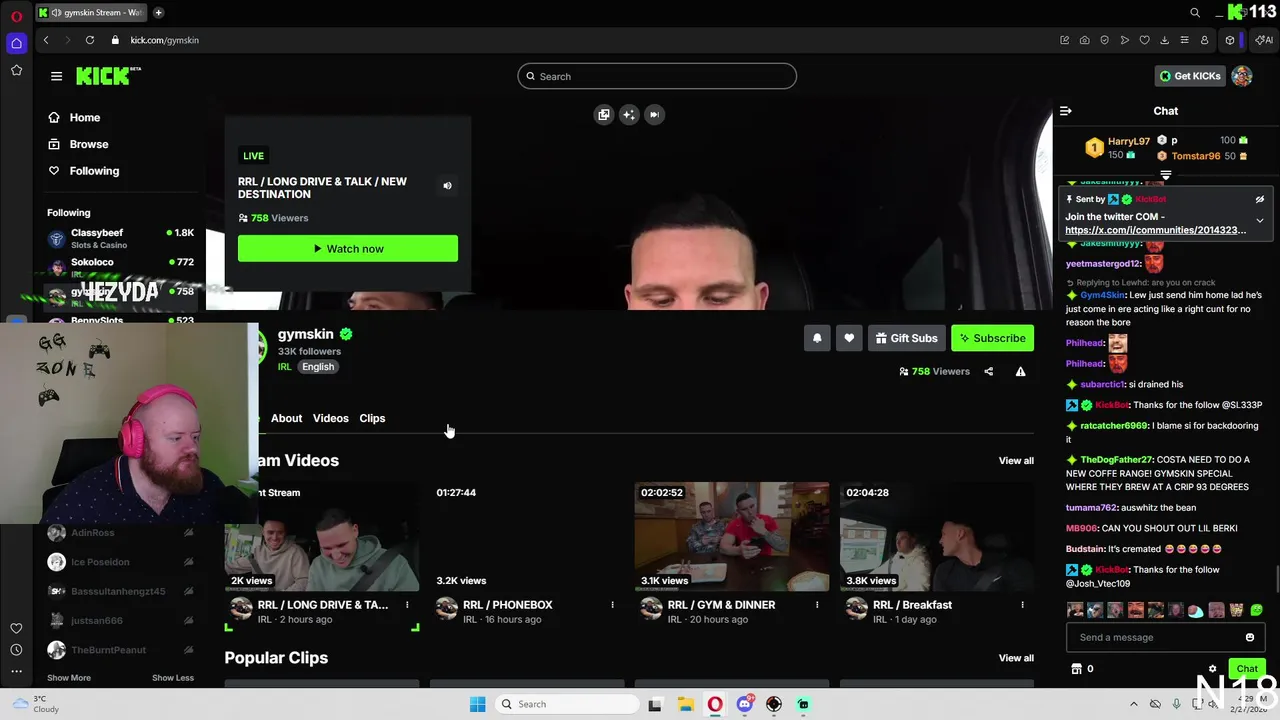Screen dimensions: 1280x720
Task: Click the green Chat send button
Action: pyautogui.click(x=1247, y=669)
